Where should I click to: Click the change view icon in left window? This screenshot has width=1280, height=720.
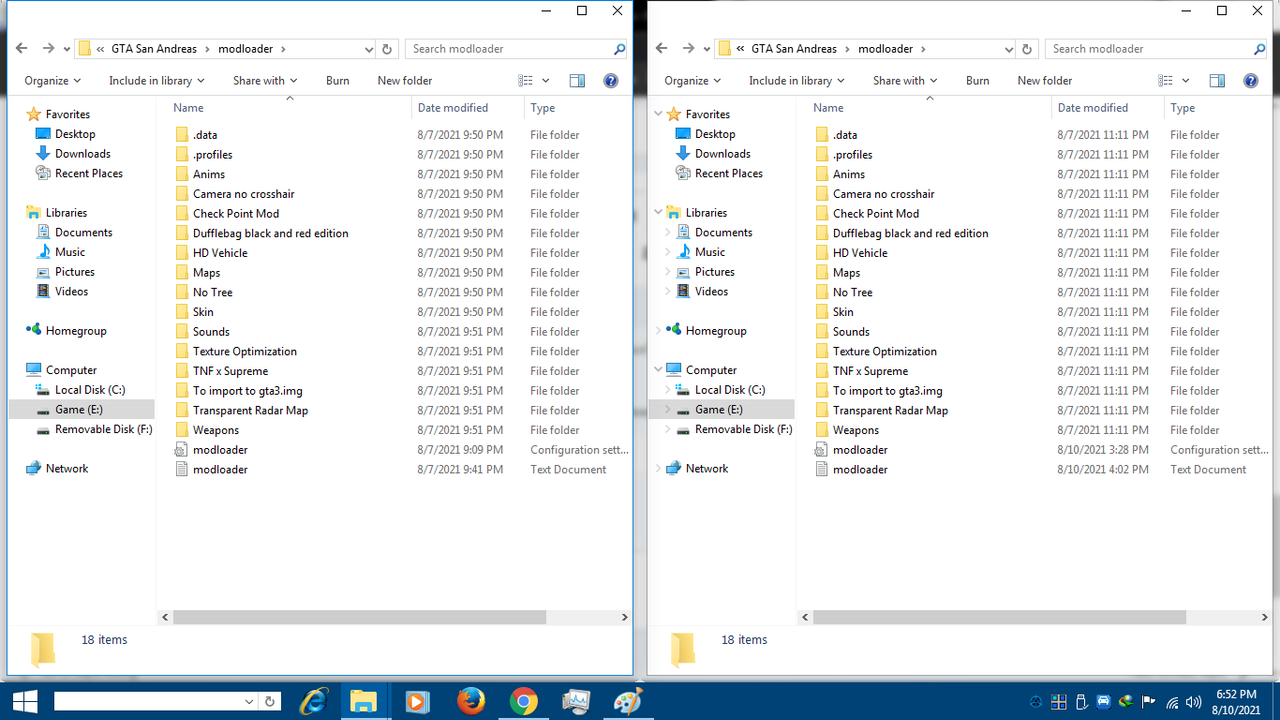coord(526,81)
